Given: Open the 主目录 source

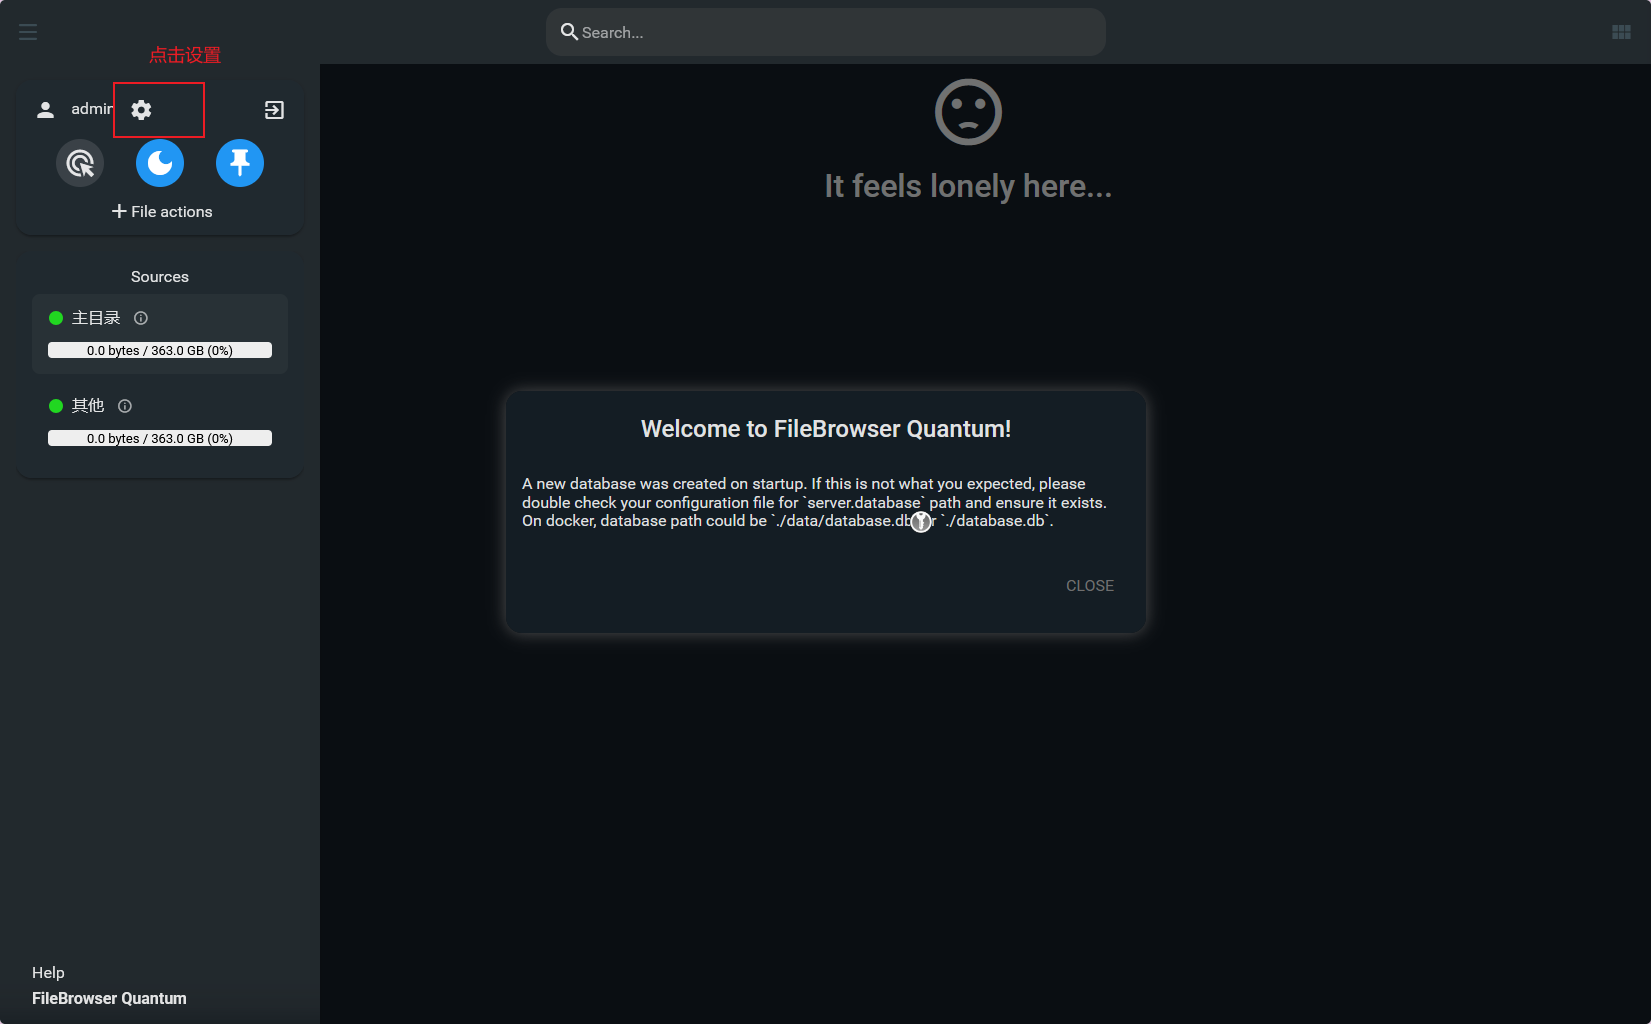Looking at the screenshot, I should [x=96, y=318].
